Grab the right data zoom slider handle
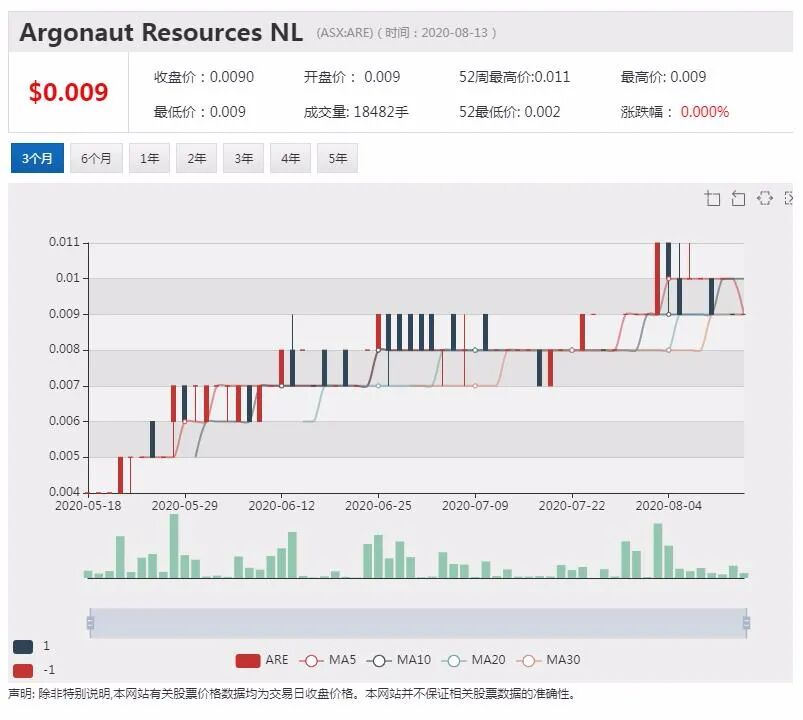The width and height of the screenshot is (803, 720). (x=746, y=623)
